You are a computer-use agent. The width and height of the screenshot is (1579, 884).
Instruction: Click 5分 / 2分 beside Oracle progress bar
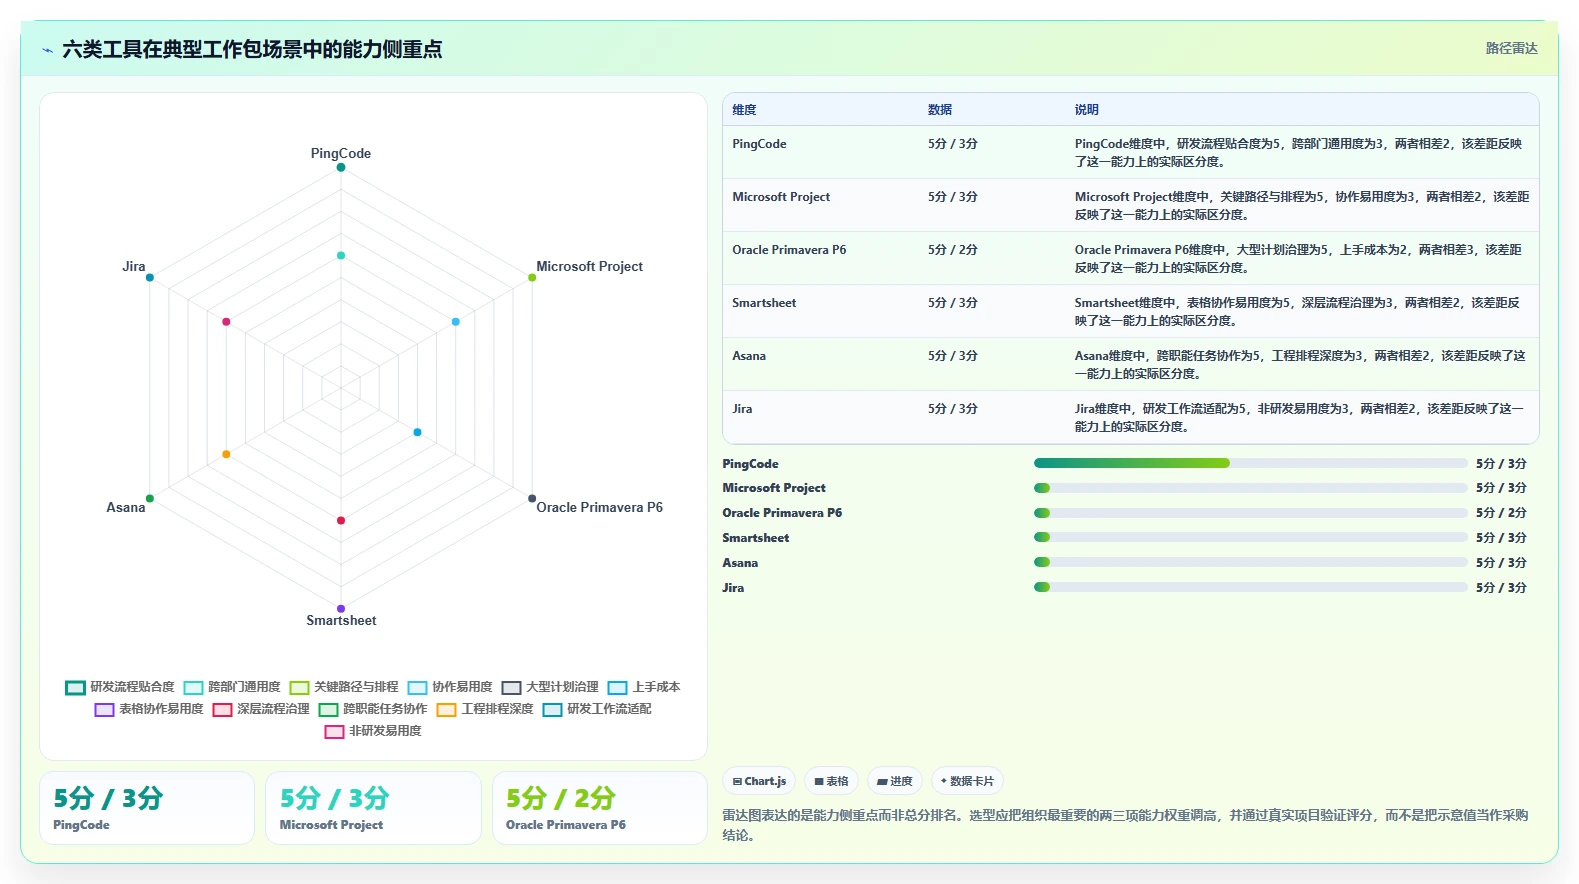(x=1501, y=513)
